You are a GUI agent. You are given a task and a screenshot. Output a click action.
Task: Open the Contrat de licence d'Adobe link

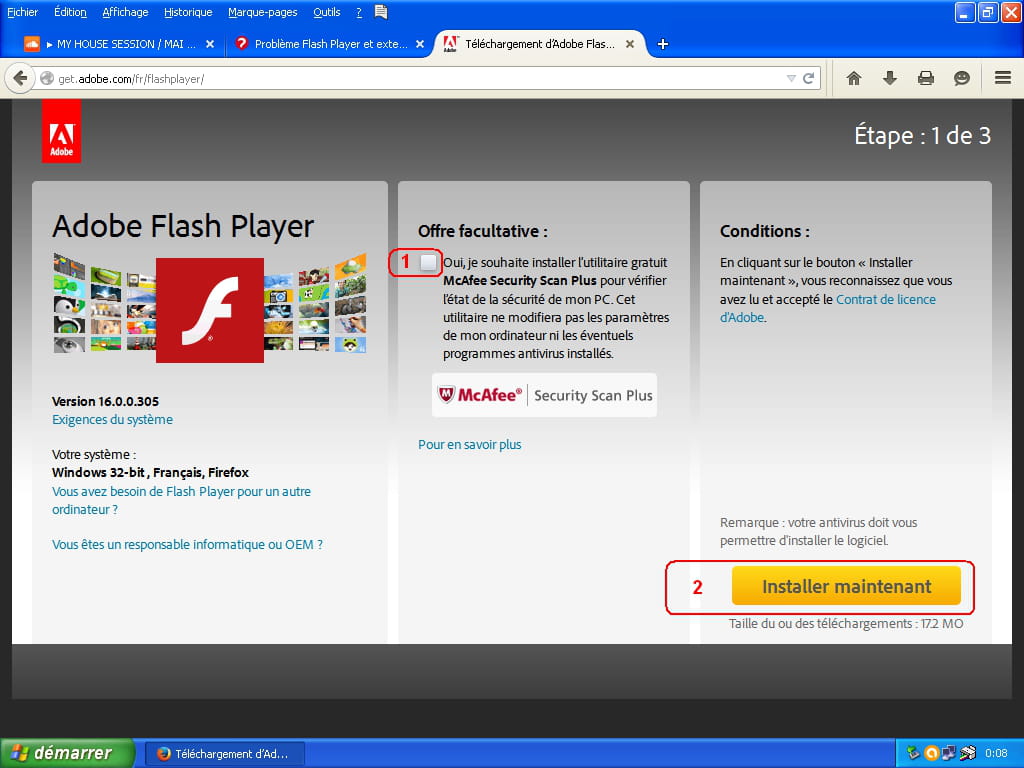(885, 299)
